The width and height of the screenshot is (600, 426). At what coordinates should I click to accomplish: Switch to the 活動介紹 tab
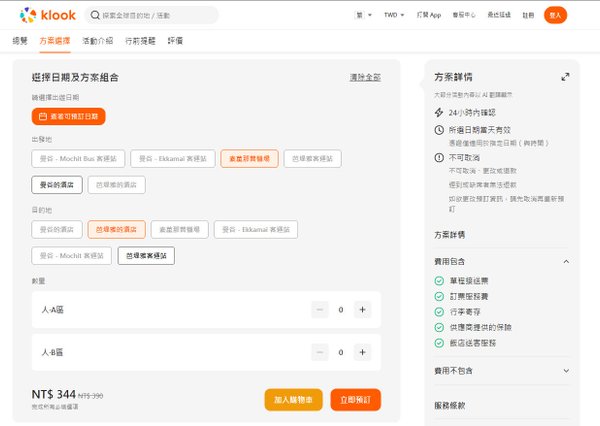tap(98, 41)
